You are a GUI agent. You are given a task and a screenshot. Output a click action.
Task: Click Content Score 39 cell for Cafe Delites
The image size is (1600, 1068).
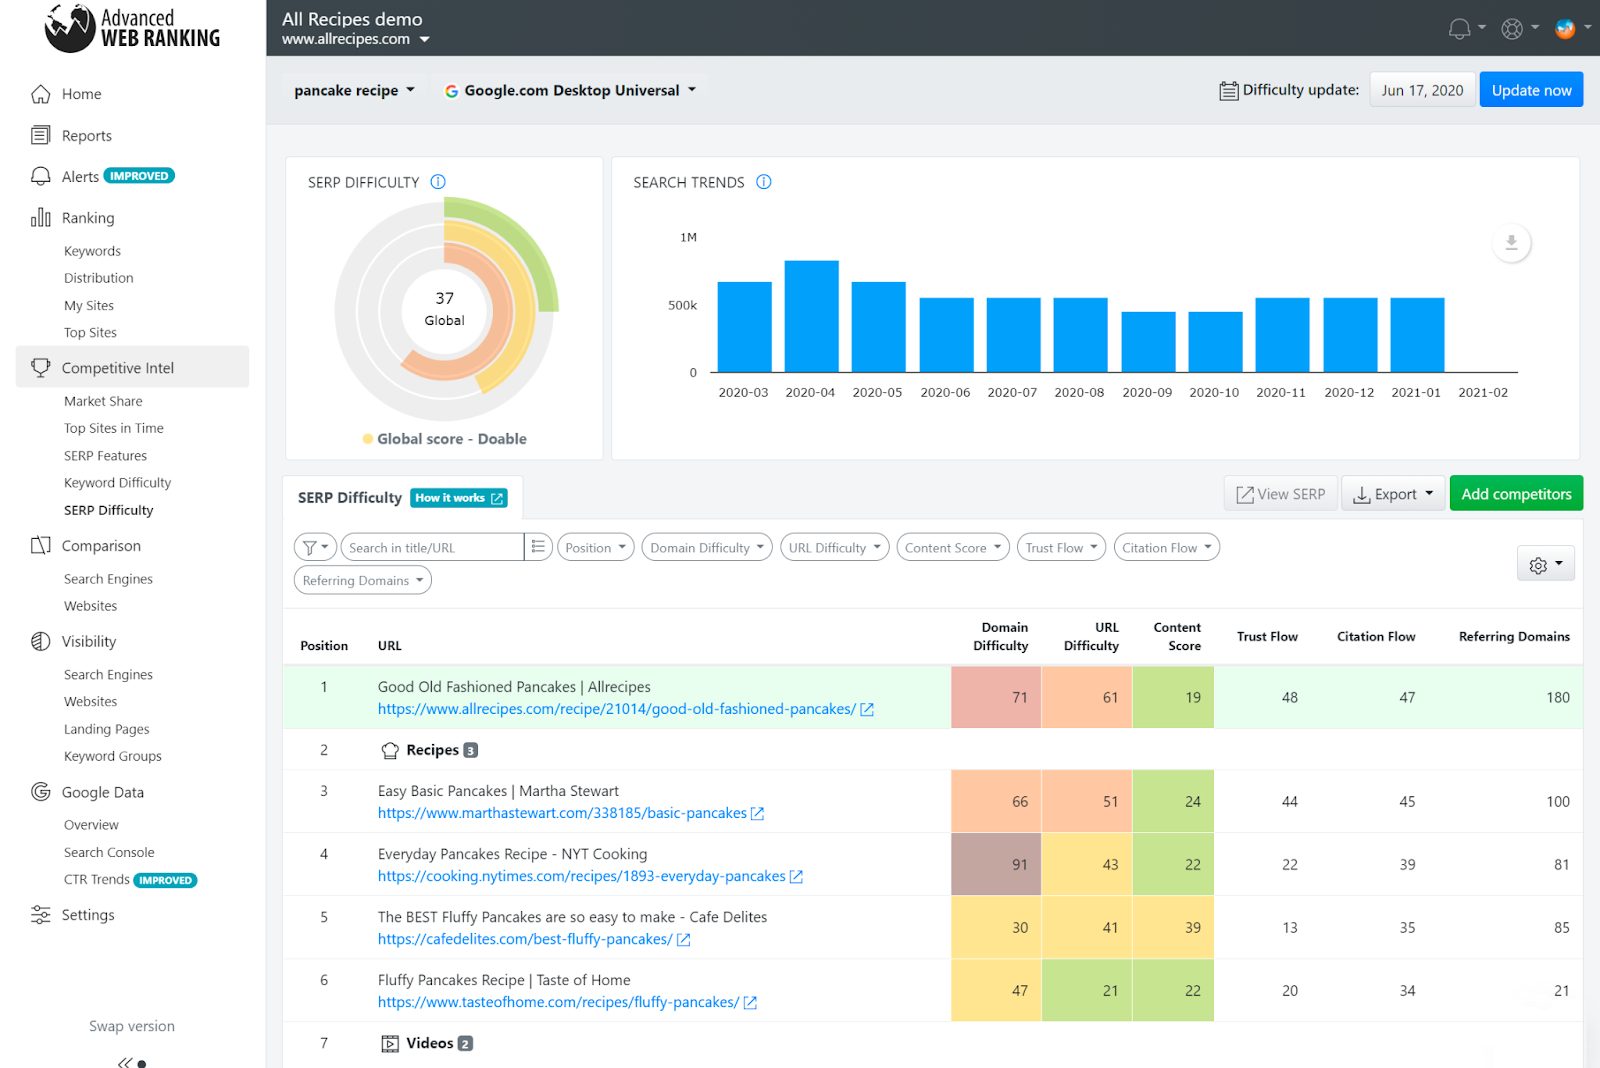tap(1173, 928)
